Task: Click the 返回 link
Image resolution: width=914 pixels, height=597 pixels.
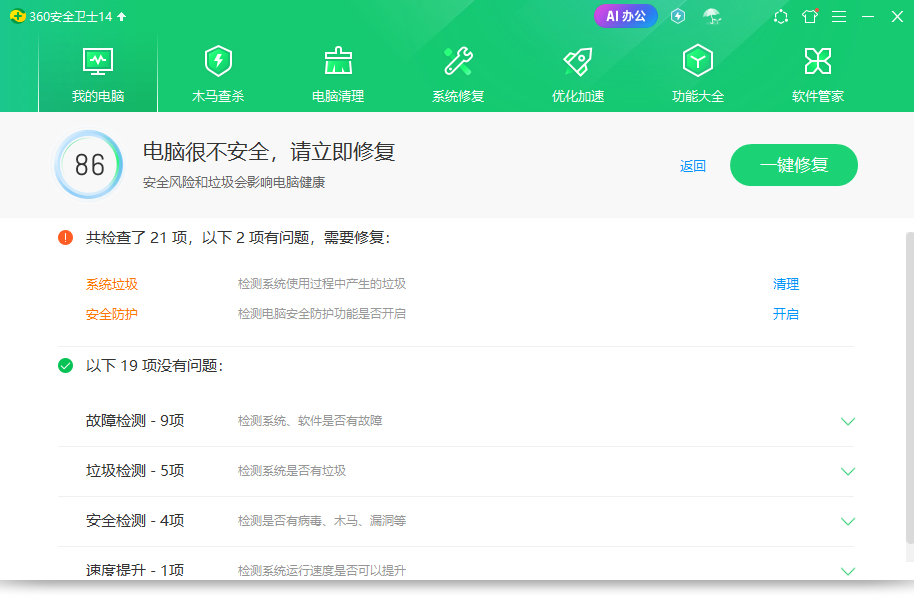Action: pos(692,166)
